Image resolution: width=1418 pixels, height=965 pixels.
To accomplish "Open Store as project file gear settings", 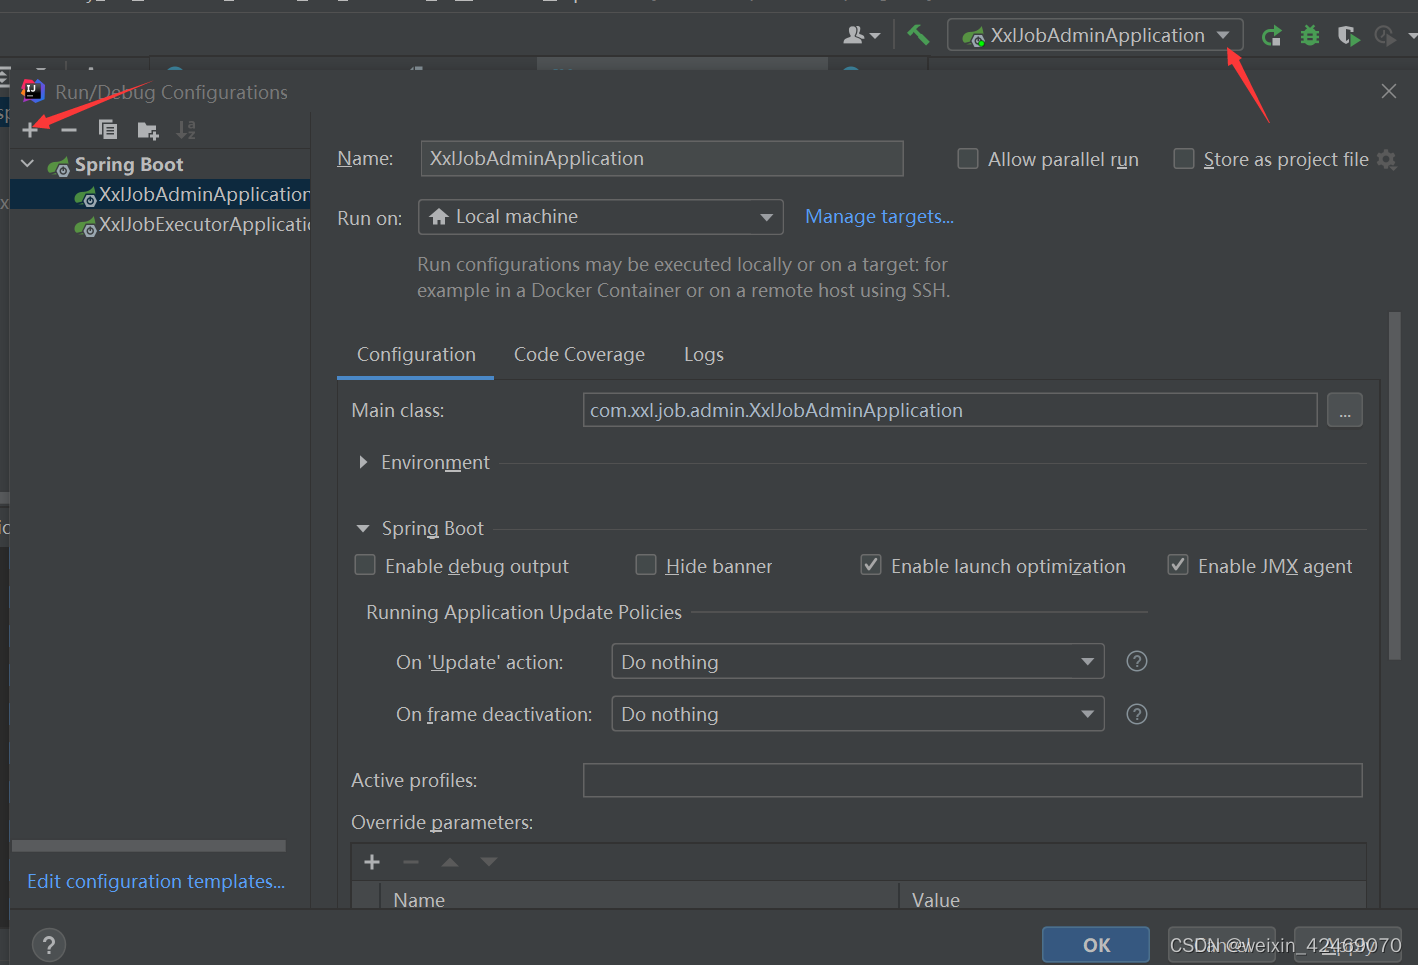I will [1386, 159].
